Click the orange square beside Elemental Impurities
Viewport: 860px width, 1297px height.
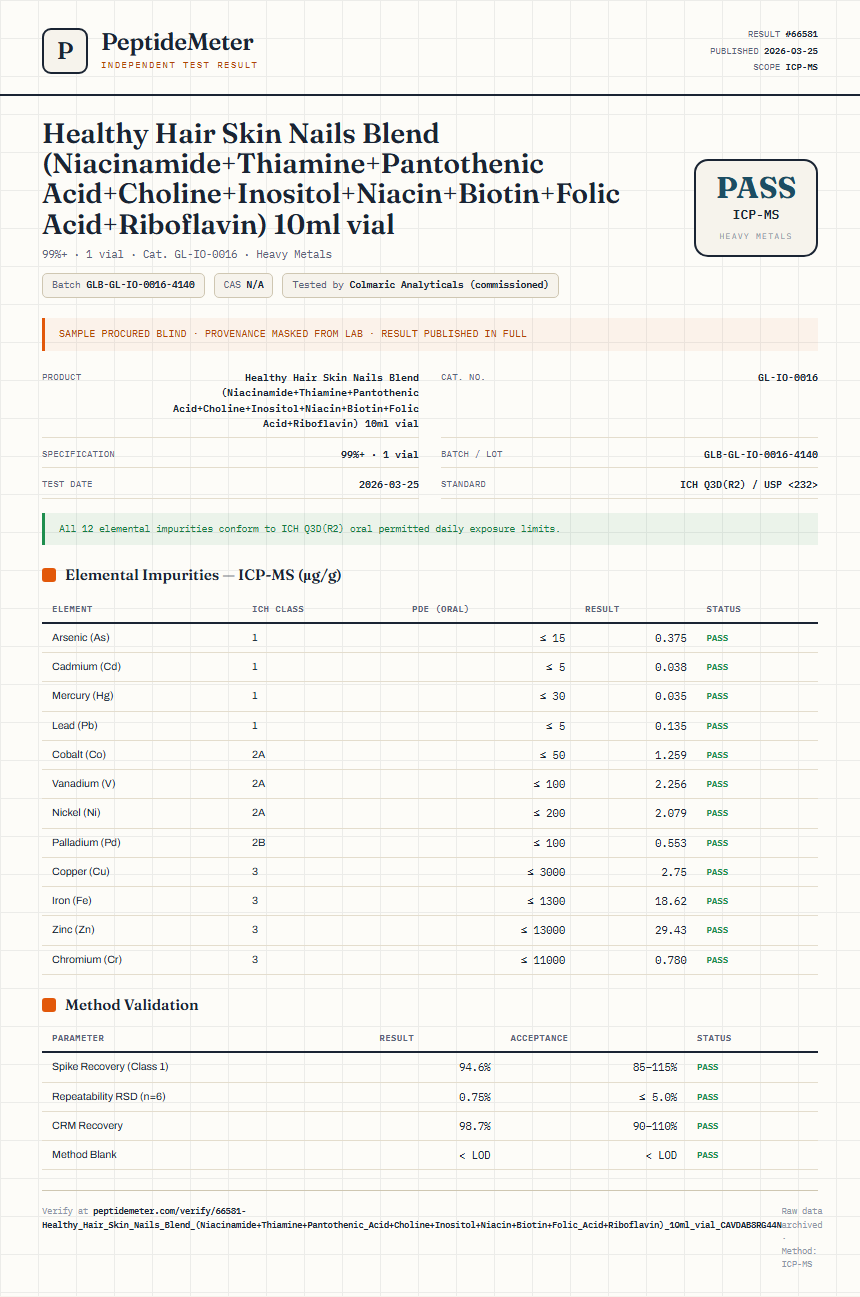tap(49, 575)
